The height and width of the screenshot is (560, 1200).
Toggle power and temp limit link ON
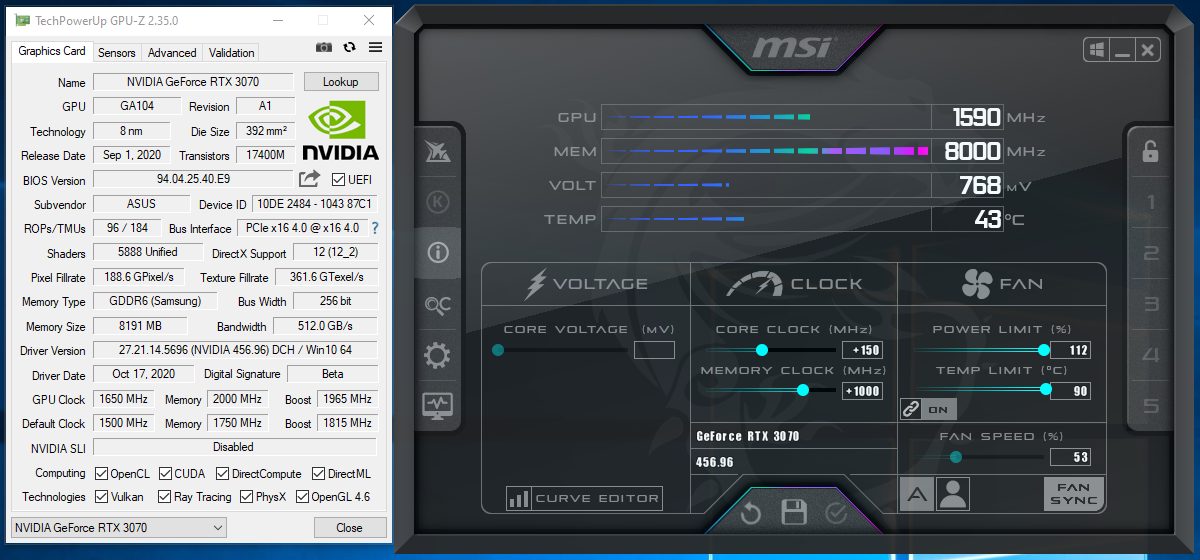click(928, 409)
